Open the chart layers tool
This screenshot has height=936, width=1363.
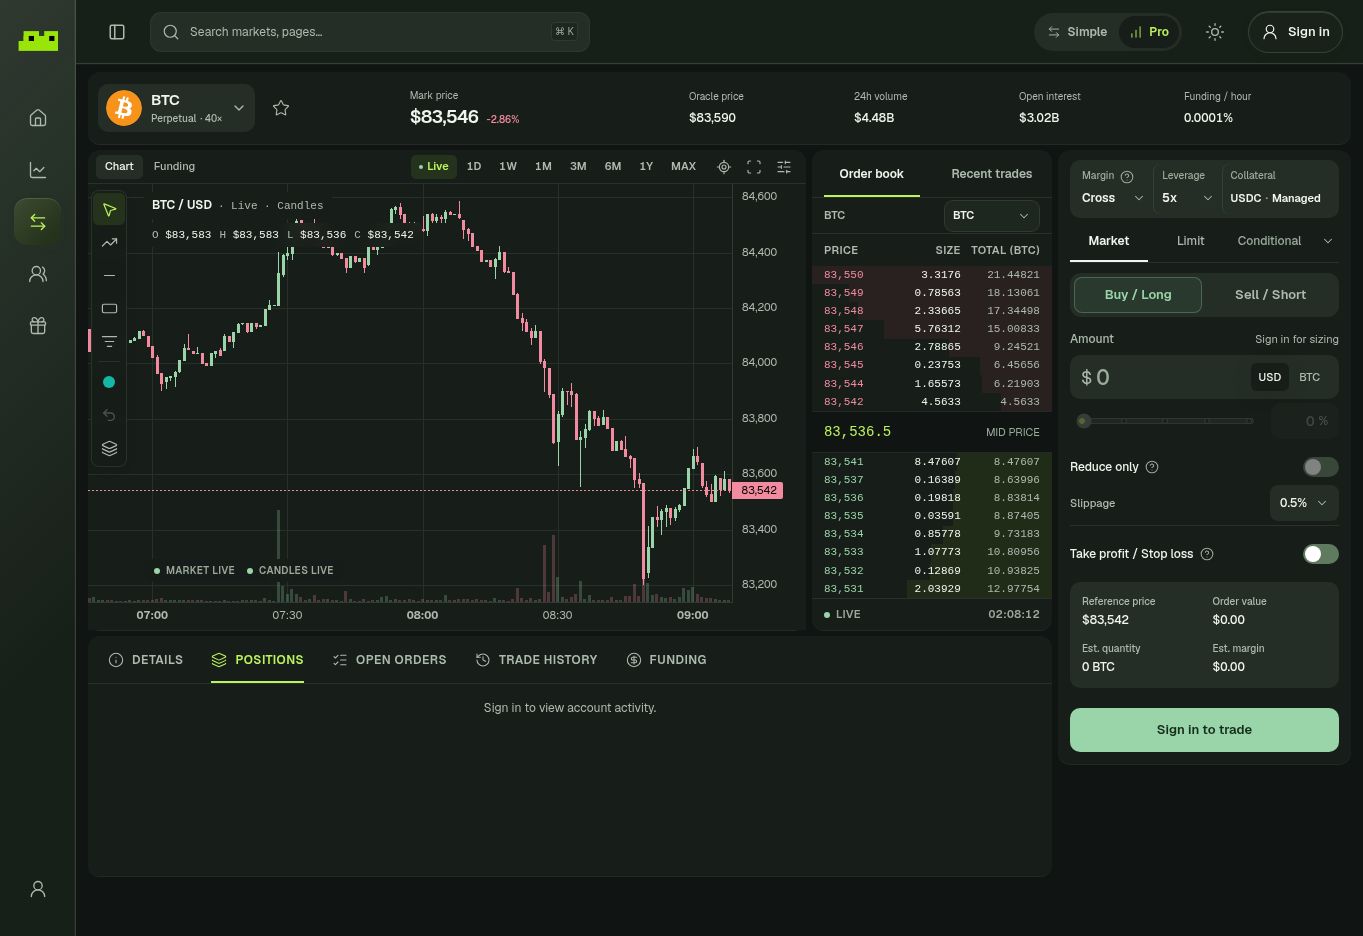click(x=109, y=448)
